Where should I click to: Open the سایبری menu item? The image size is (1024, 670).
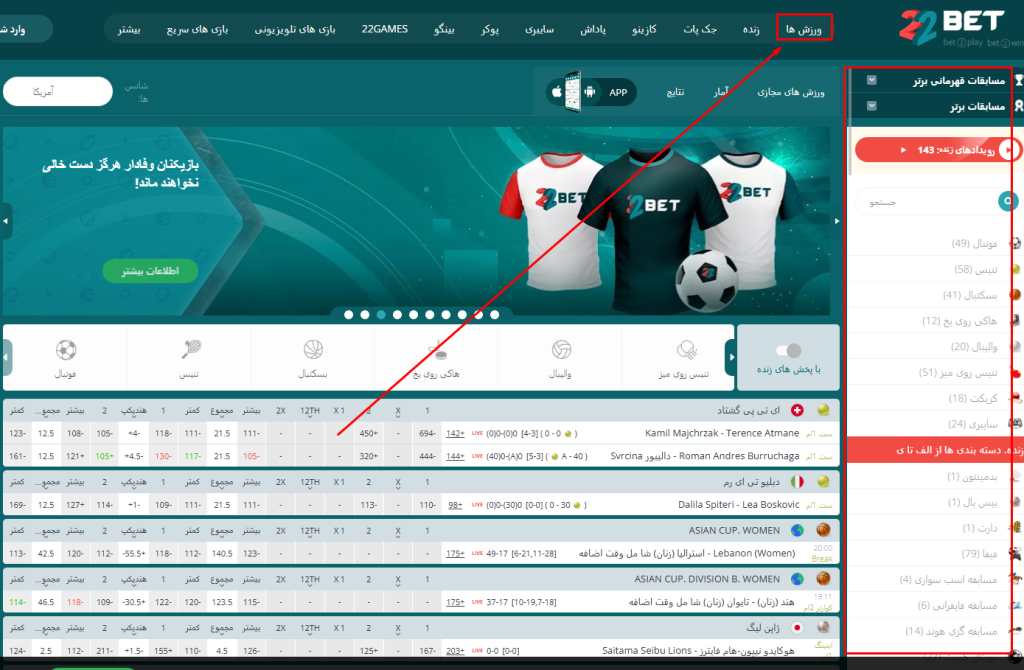[x=539, y=29]
